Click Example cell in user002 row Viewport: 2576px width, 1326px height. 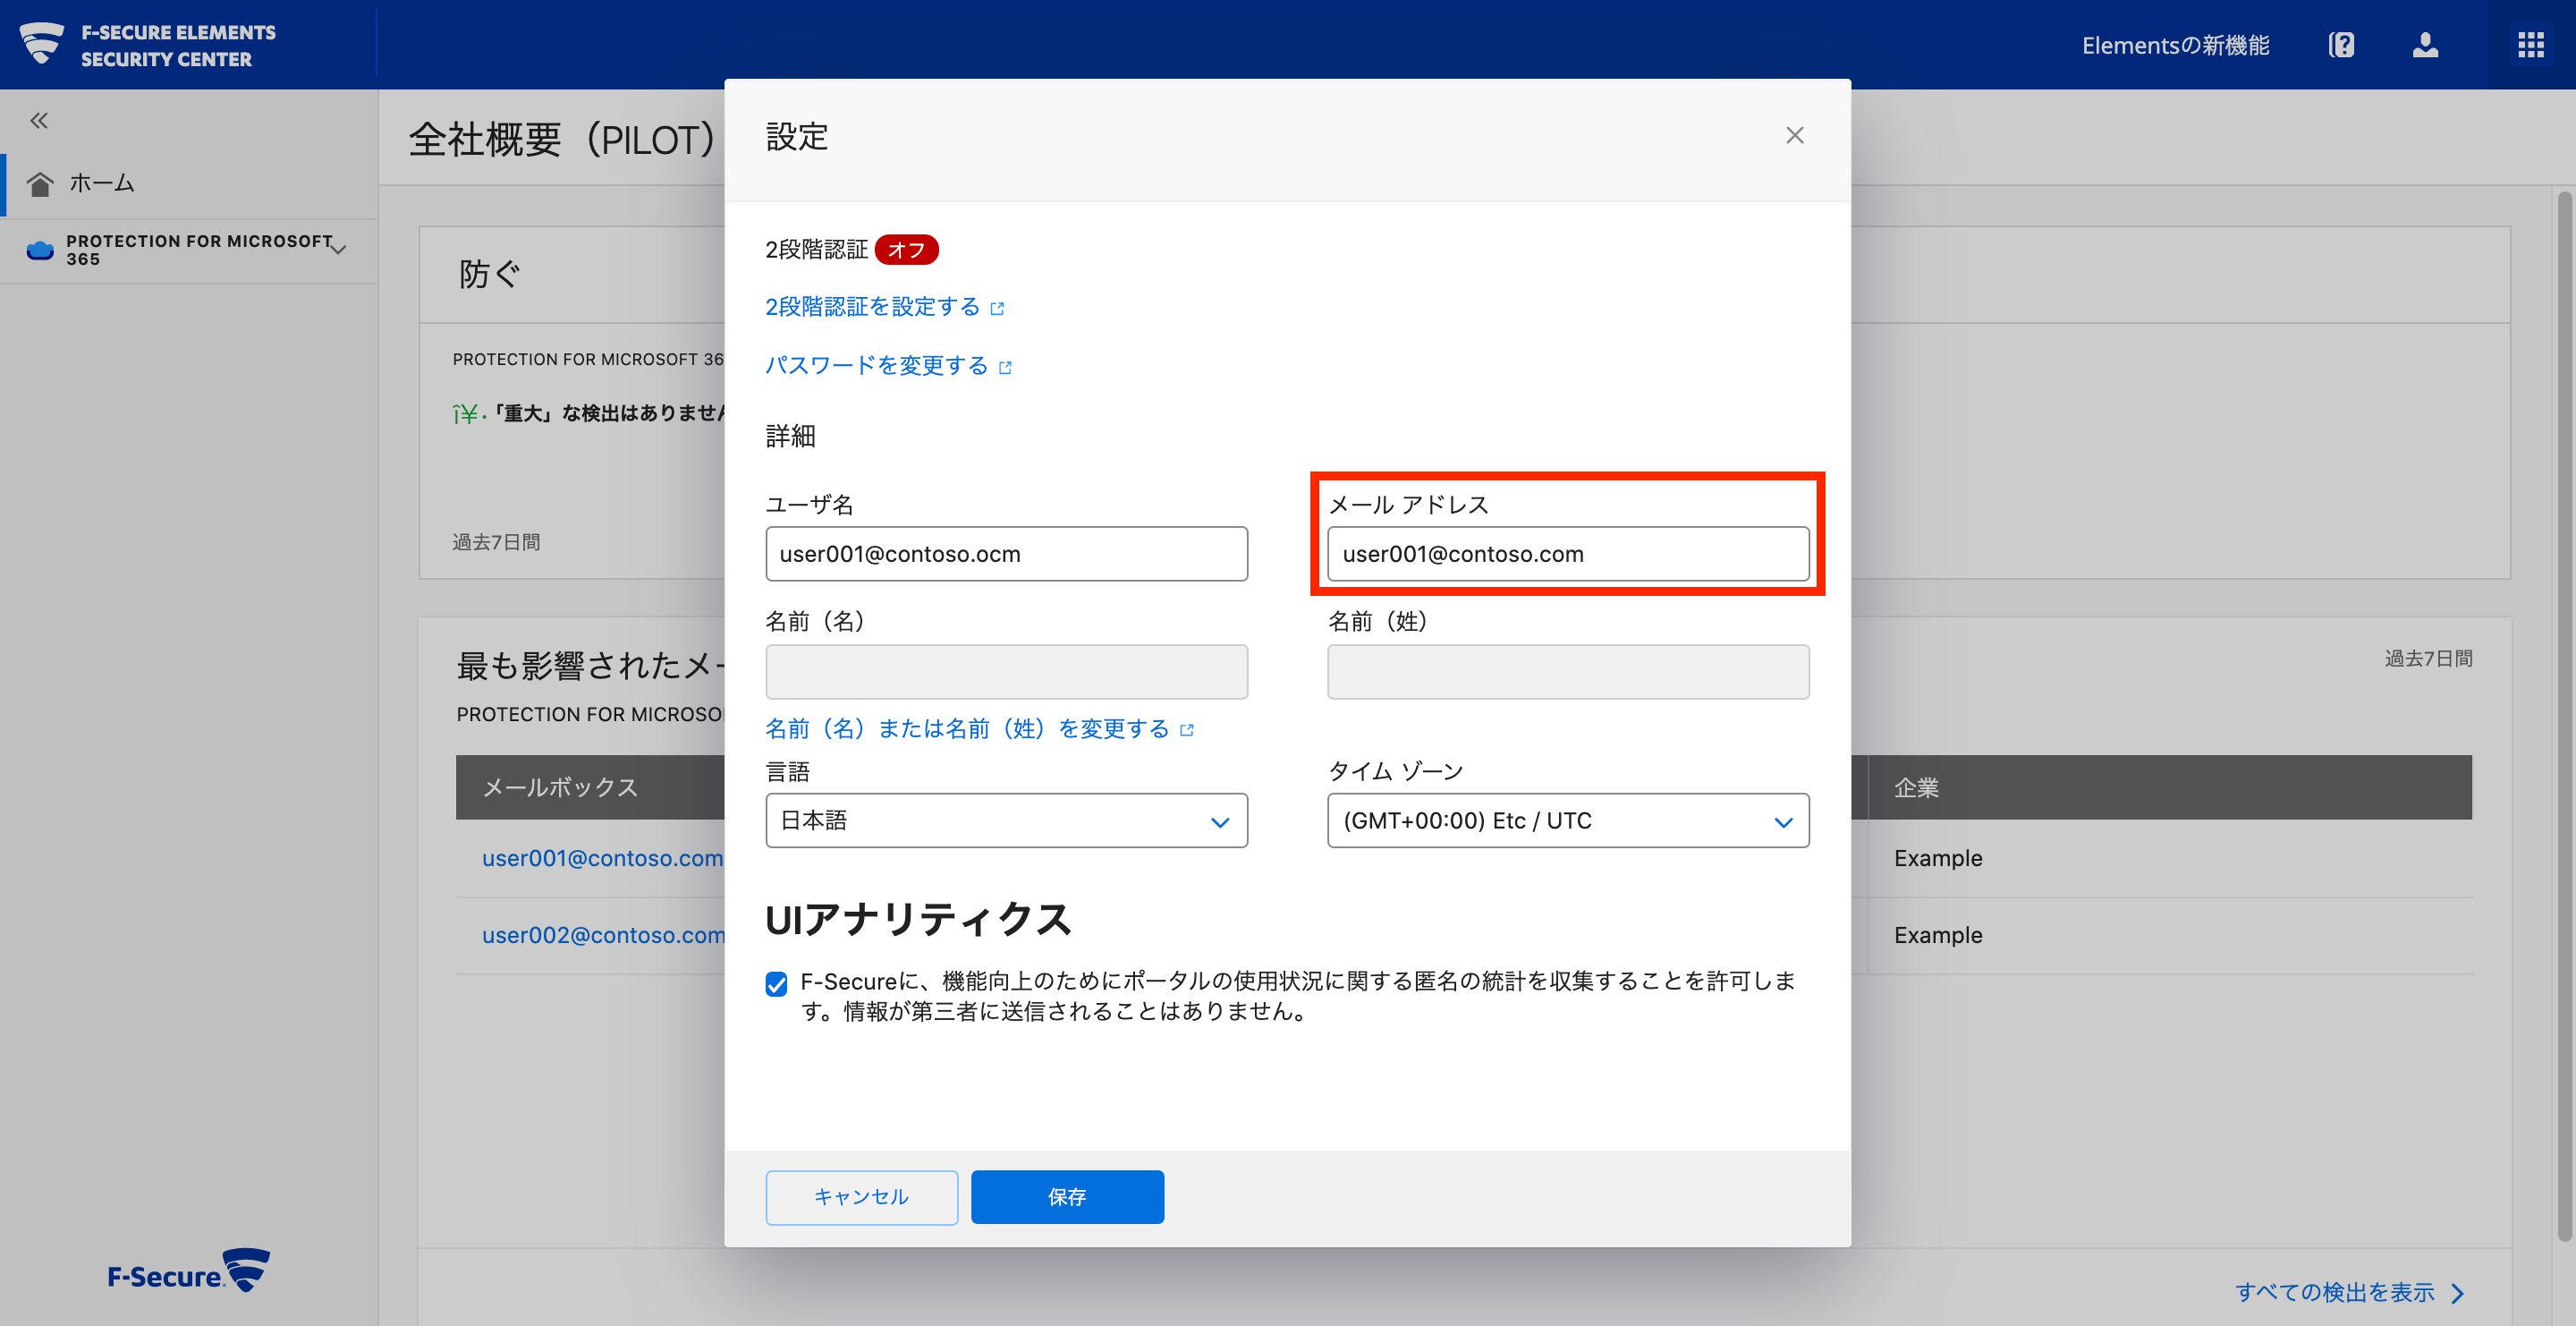(1937, 936)
